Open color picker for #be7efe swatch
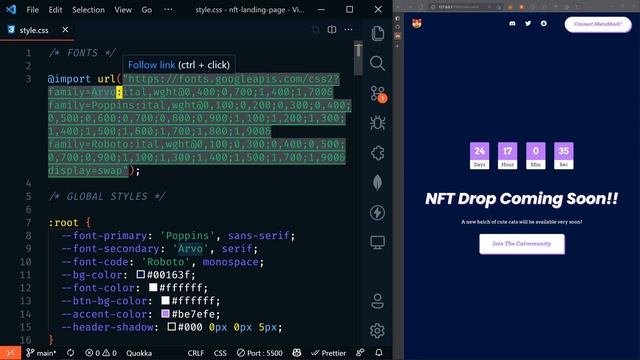This screenshot has height=360, width=640. point(165,313)
